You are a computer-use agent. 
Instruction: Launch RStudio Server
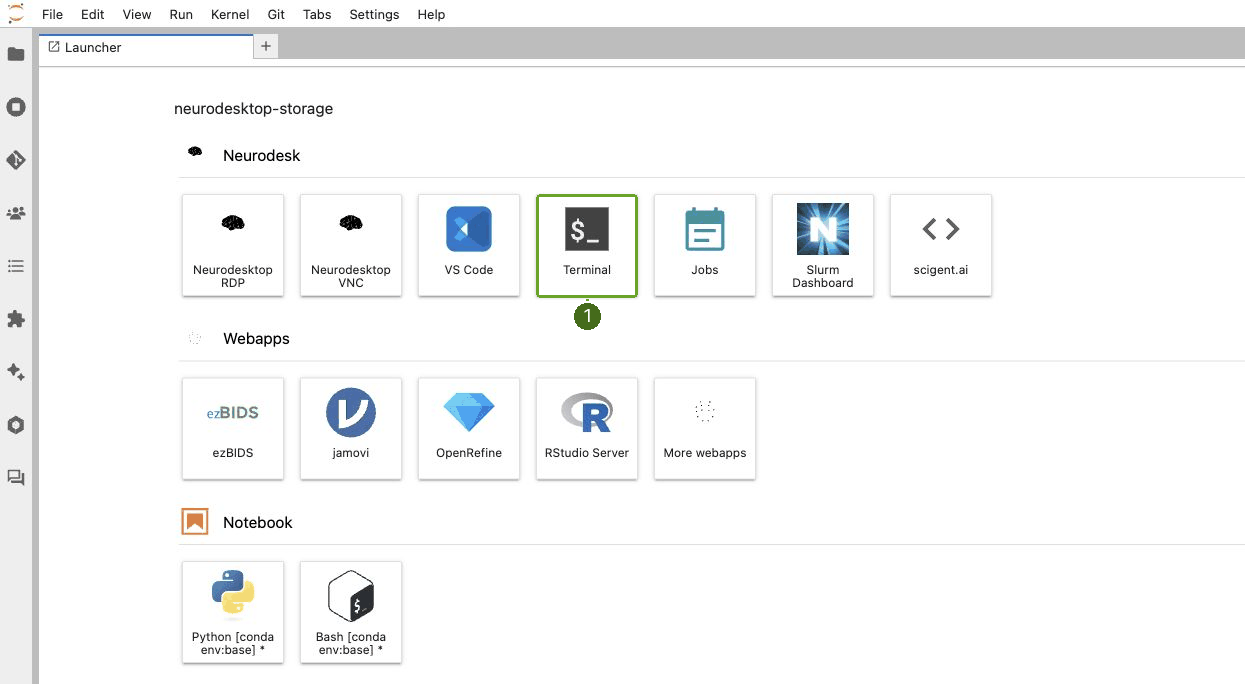coord(587,428)
